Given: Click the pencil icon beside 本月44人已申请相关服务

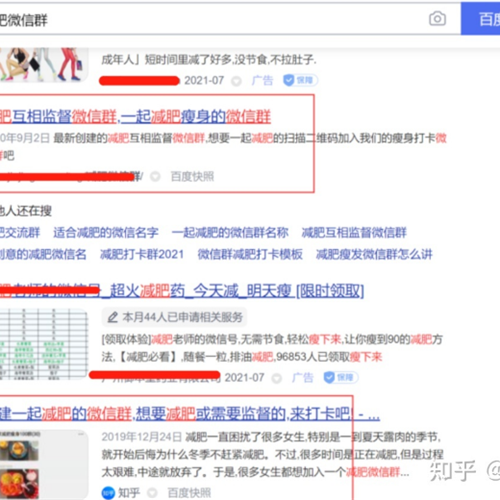Looking at the screenshot, I should click(113, 317).
